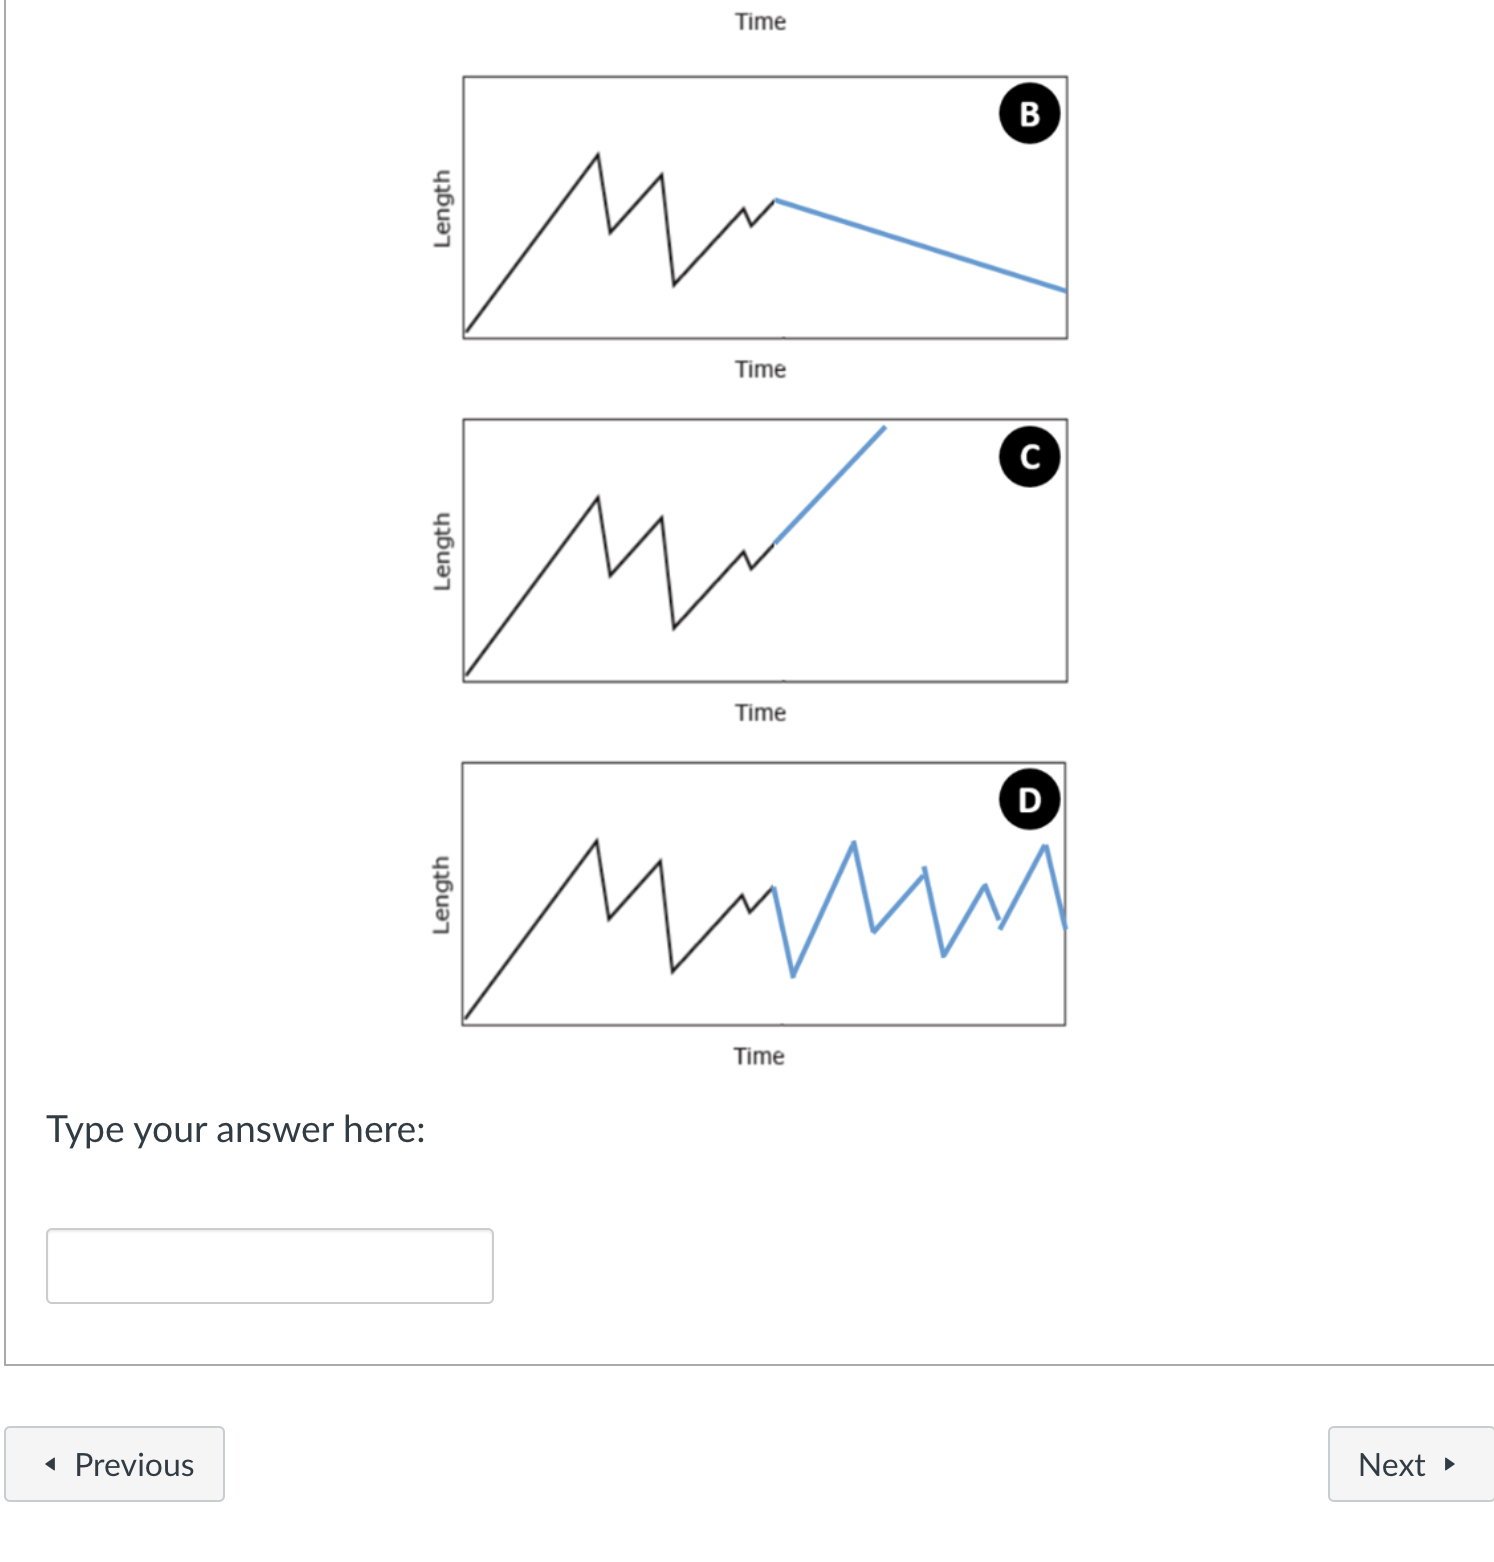Go to the Previous question
This screenshot has height=1562, width=1494.
114,1464
